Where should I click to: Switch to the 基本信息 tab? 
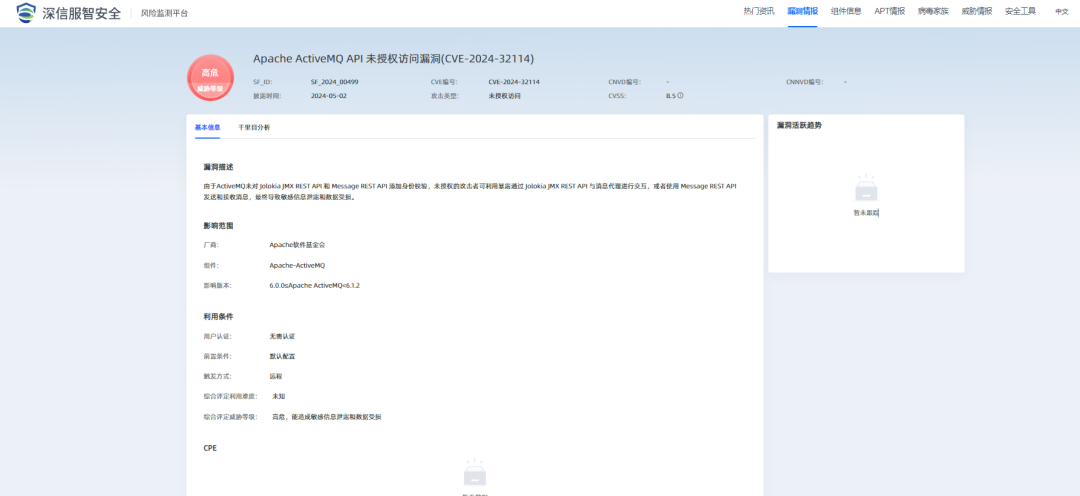(x=207, y=127)
